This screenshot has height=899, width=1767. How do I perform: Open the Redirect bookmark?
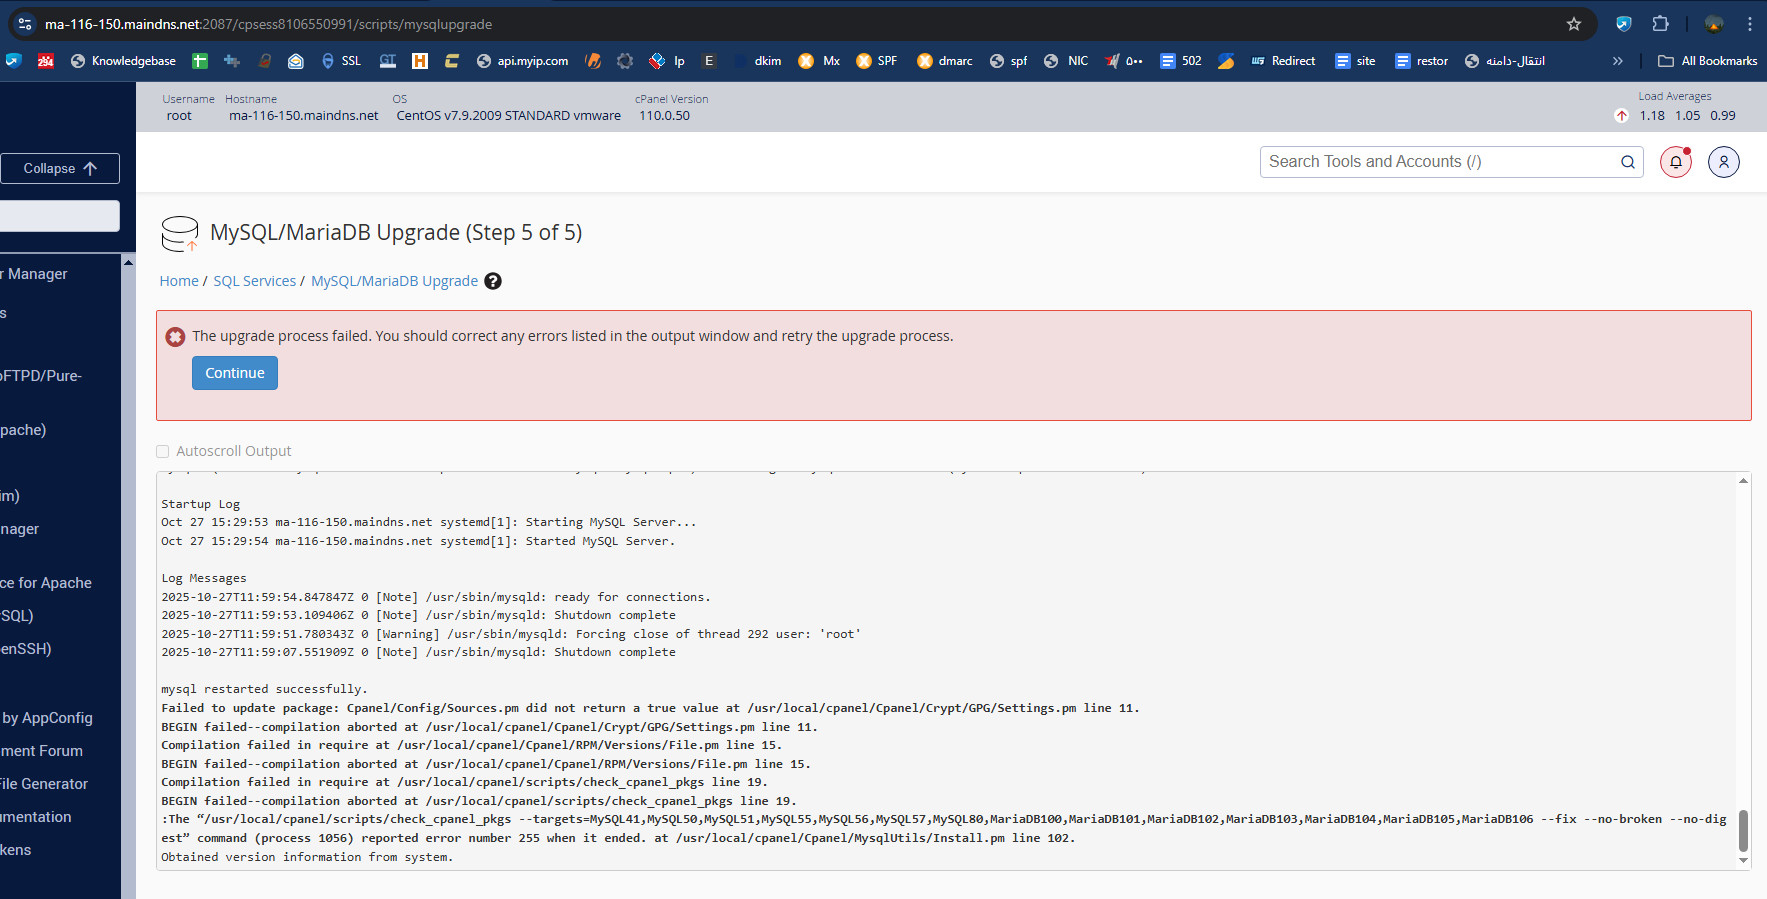[x=1283, y=61]
